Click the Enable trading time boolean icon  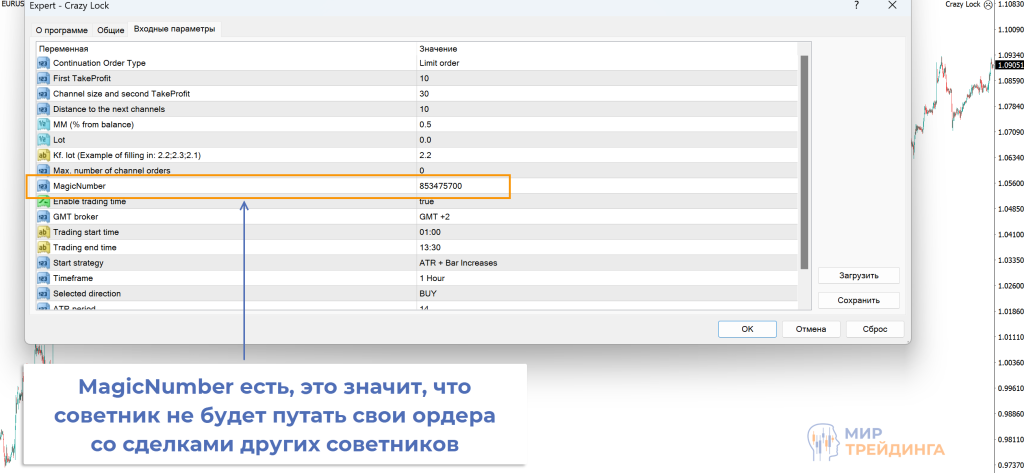coord(43,201)
